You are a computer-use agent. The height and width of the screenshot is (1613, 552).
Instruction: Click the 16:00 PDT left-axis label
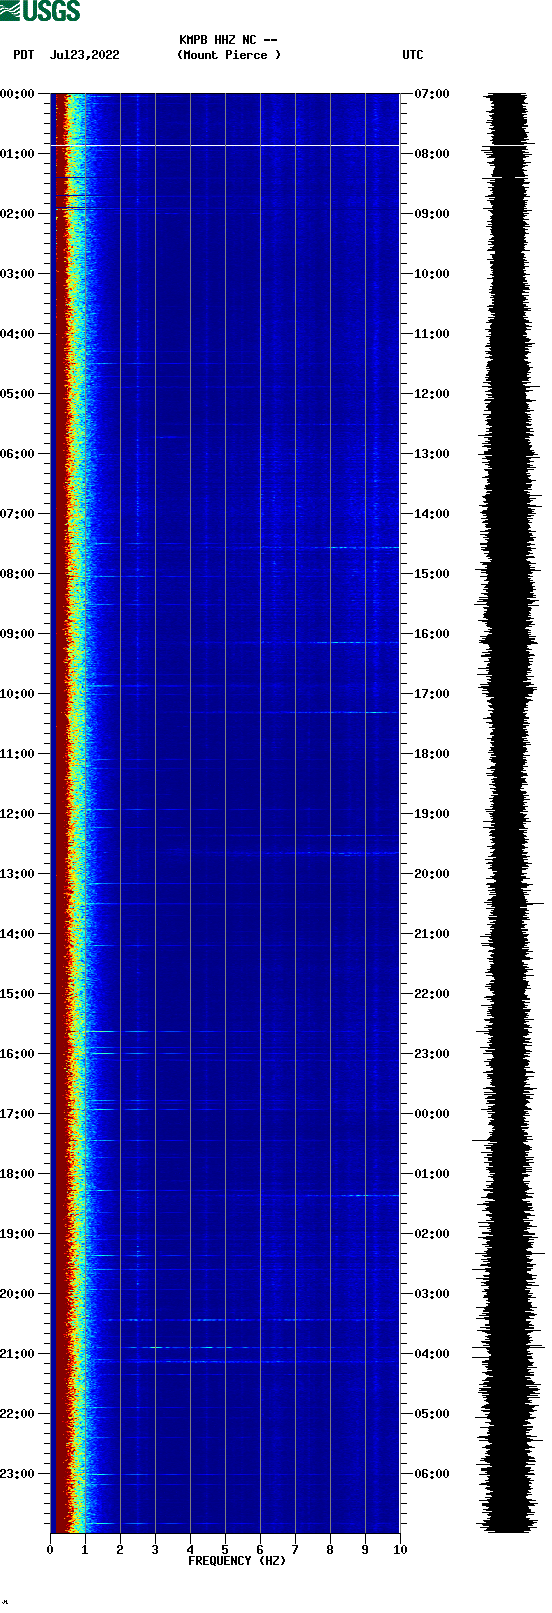click(17, 1054)
